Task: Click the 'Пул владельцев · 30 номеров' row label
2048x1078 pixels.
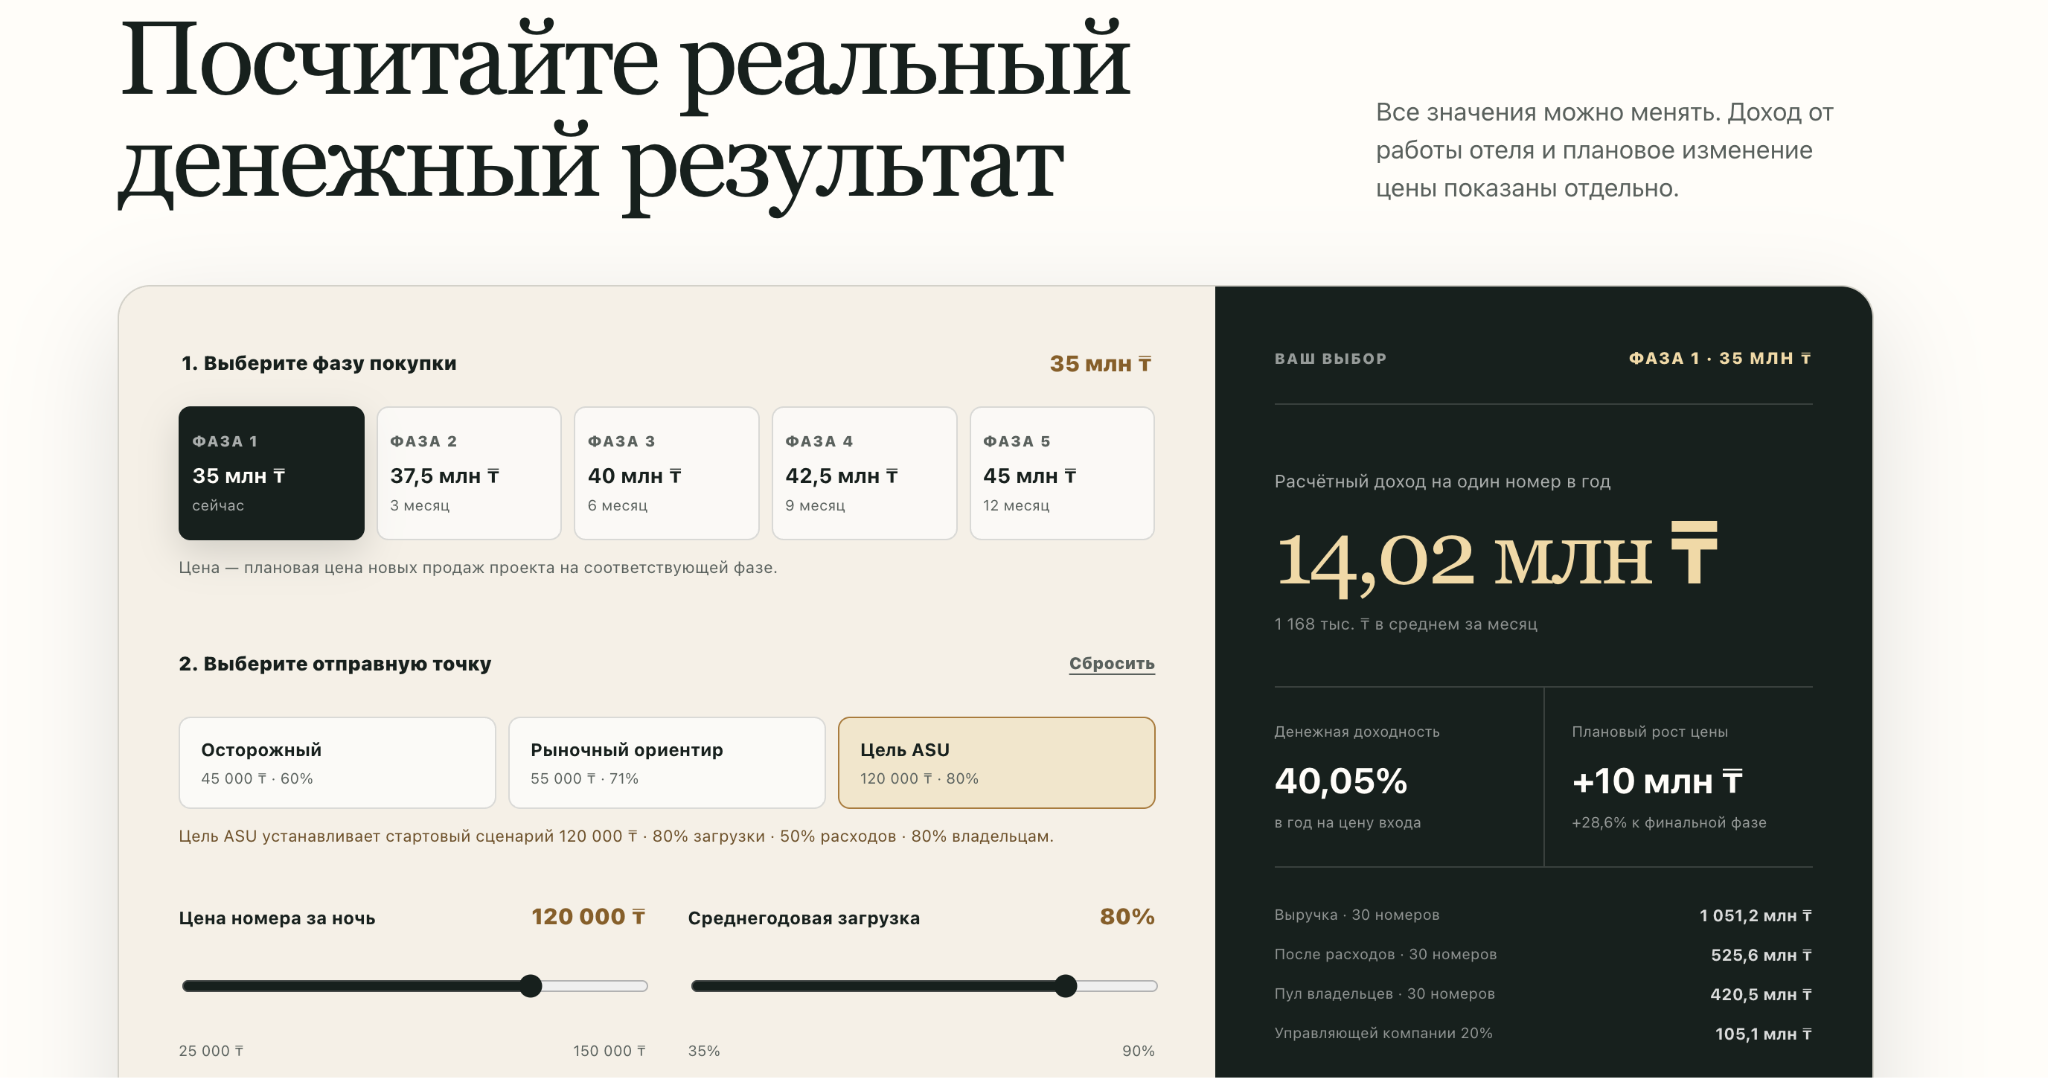Action: pos(1385,994)
